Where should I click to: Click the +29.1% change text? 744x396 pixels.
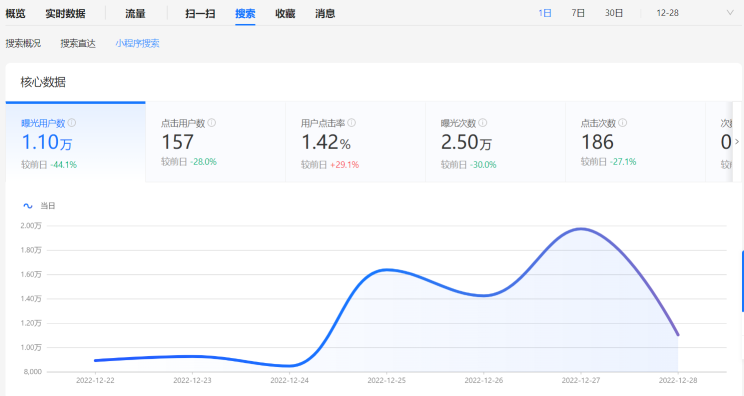(x=344, y=165)
